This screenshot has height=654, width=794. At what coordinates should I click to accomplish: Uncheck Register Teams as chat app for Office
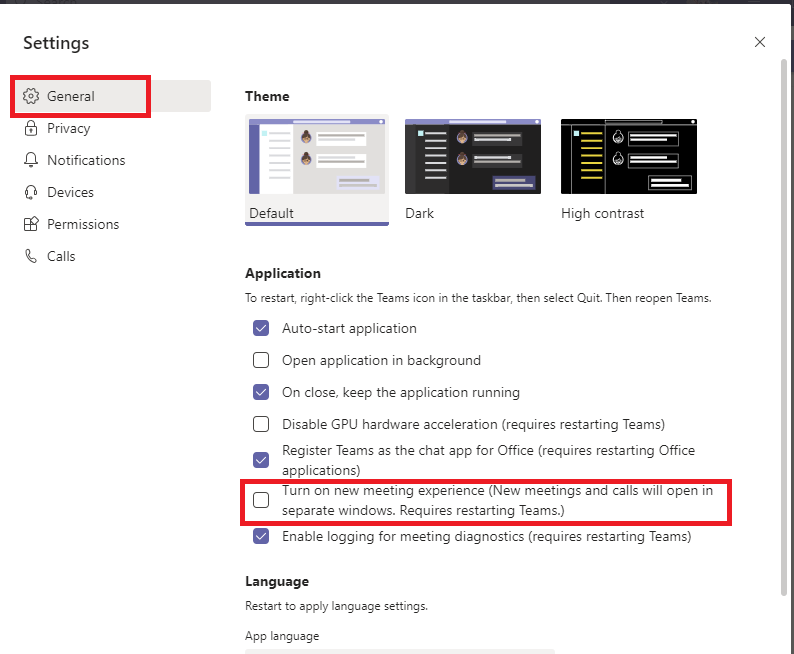tap(261, 460)
